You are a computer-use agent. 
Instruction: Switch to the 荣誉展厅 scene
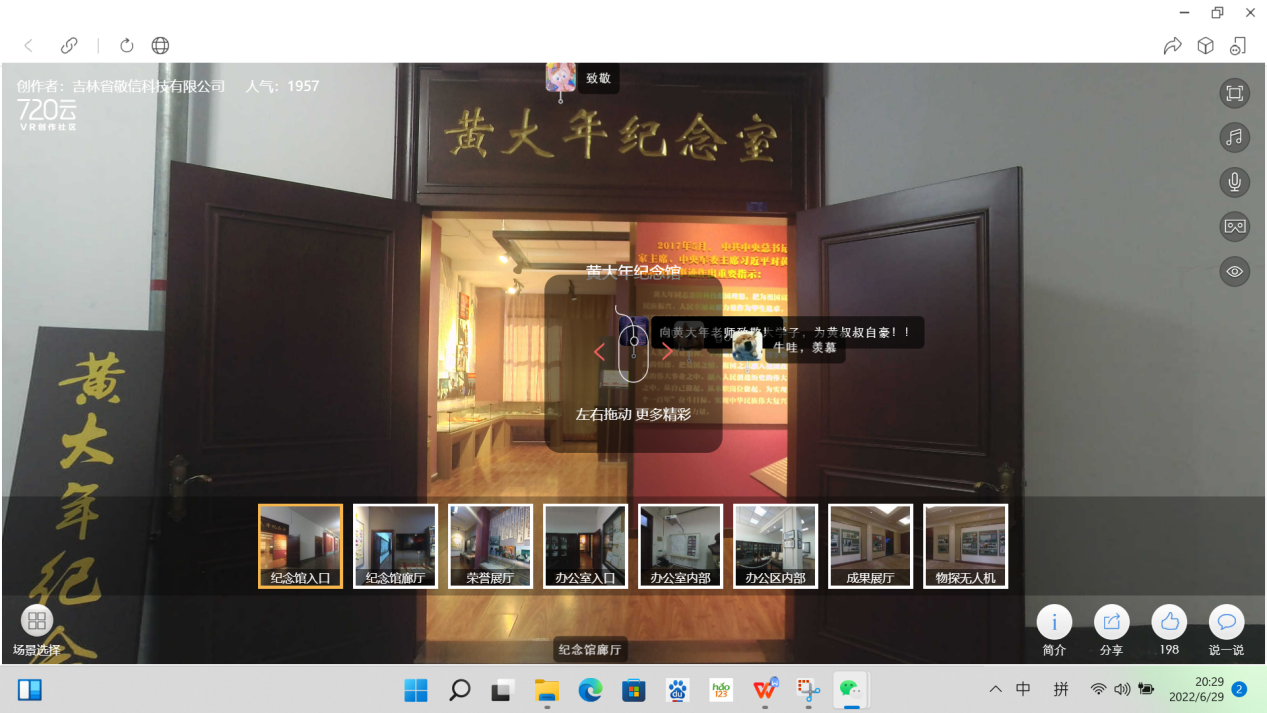point(490,545)
